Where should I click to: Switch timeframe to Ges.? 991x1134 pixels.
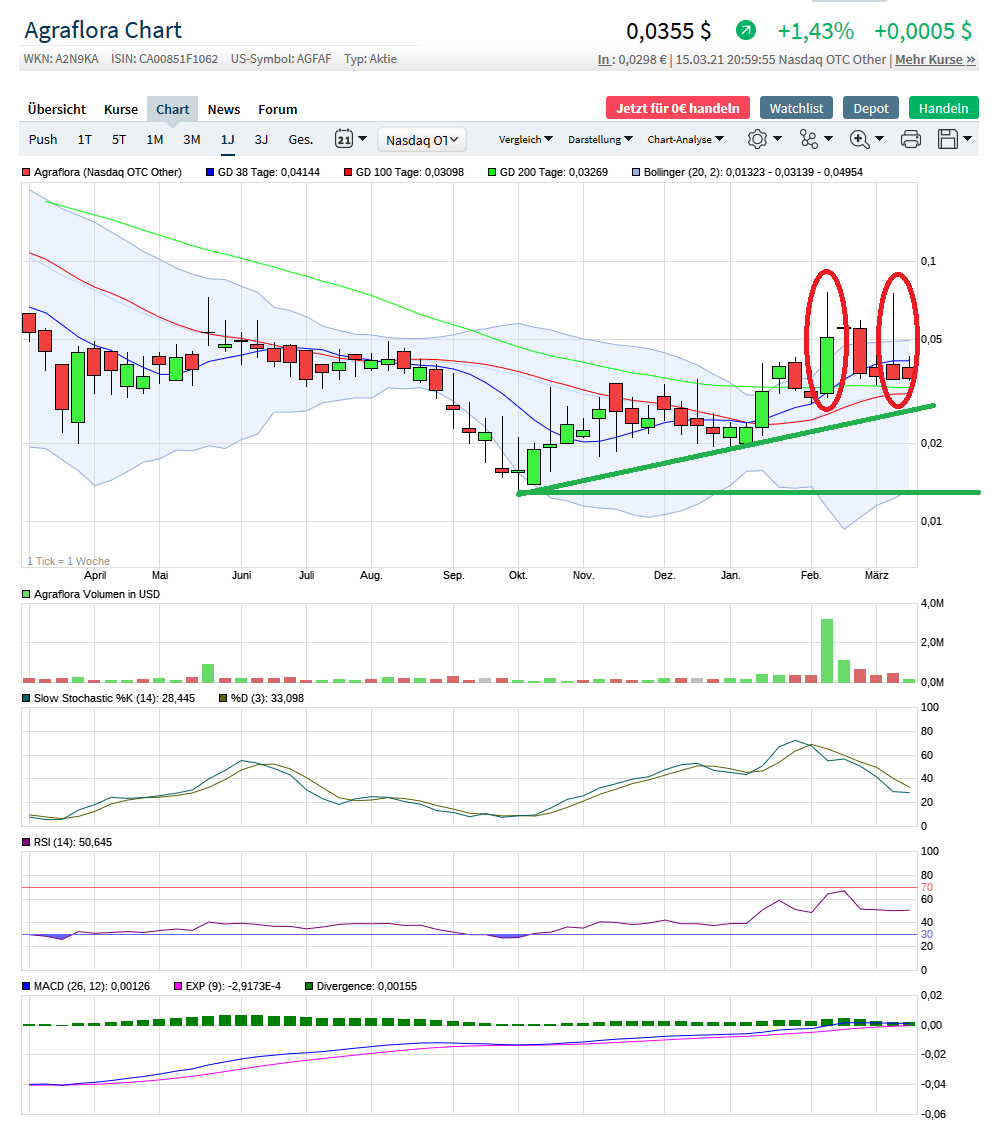300,139
